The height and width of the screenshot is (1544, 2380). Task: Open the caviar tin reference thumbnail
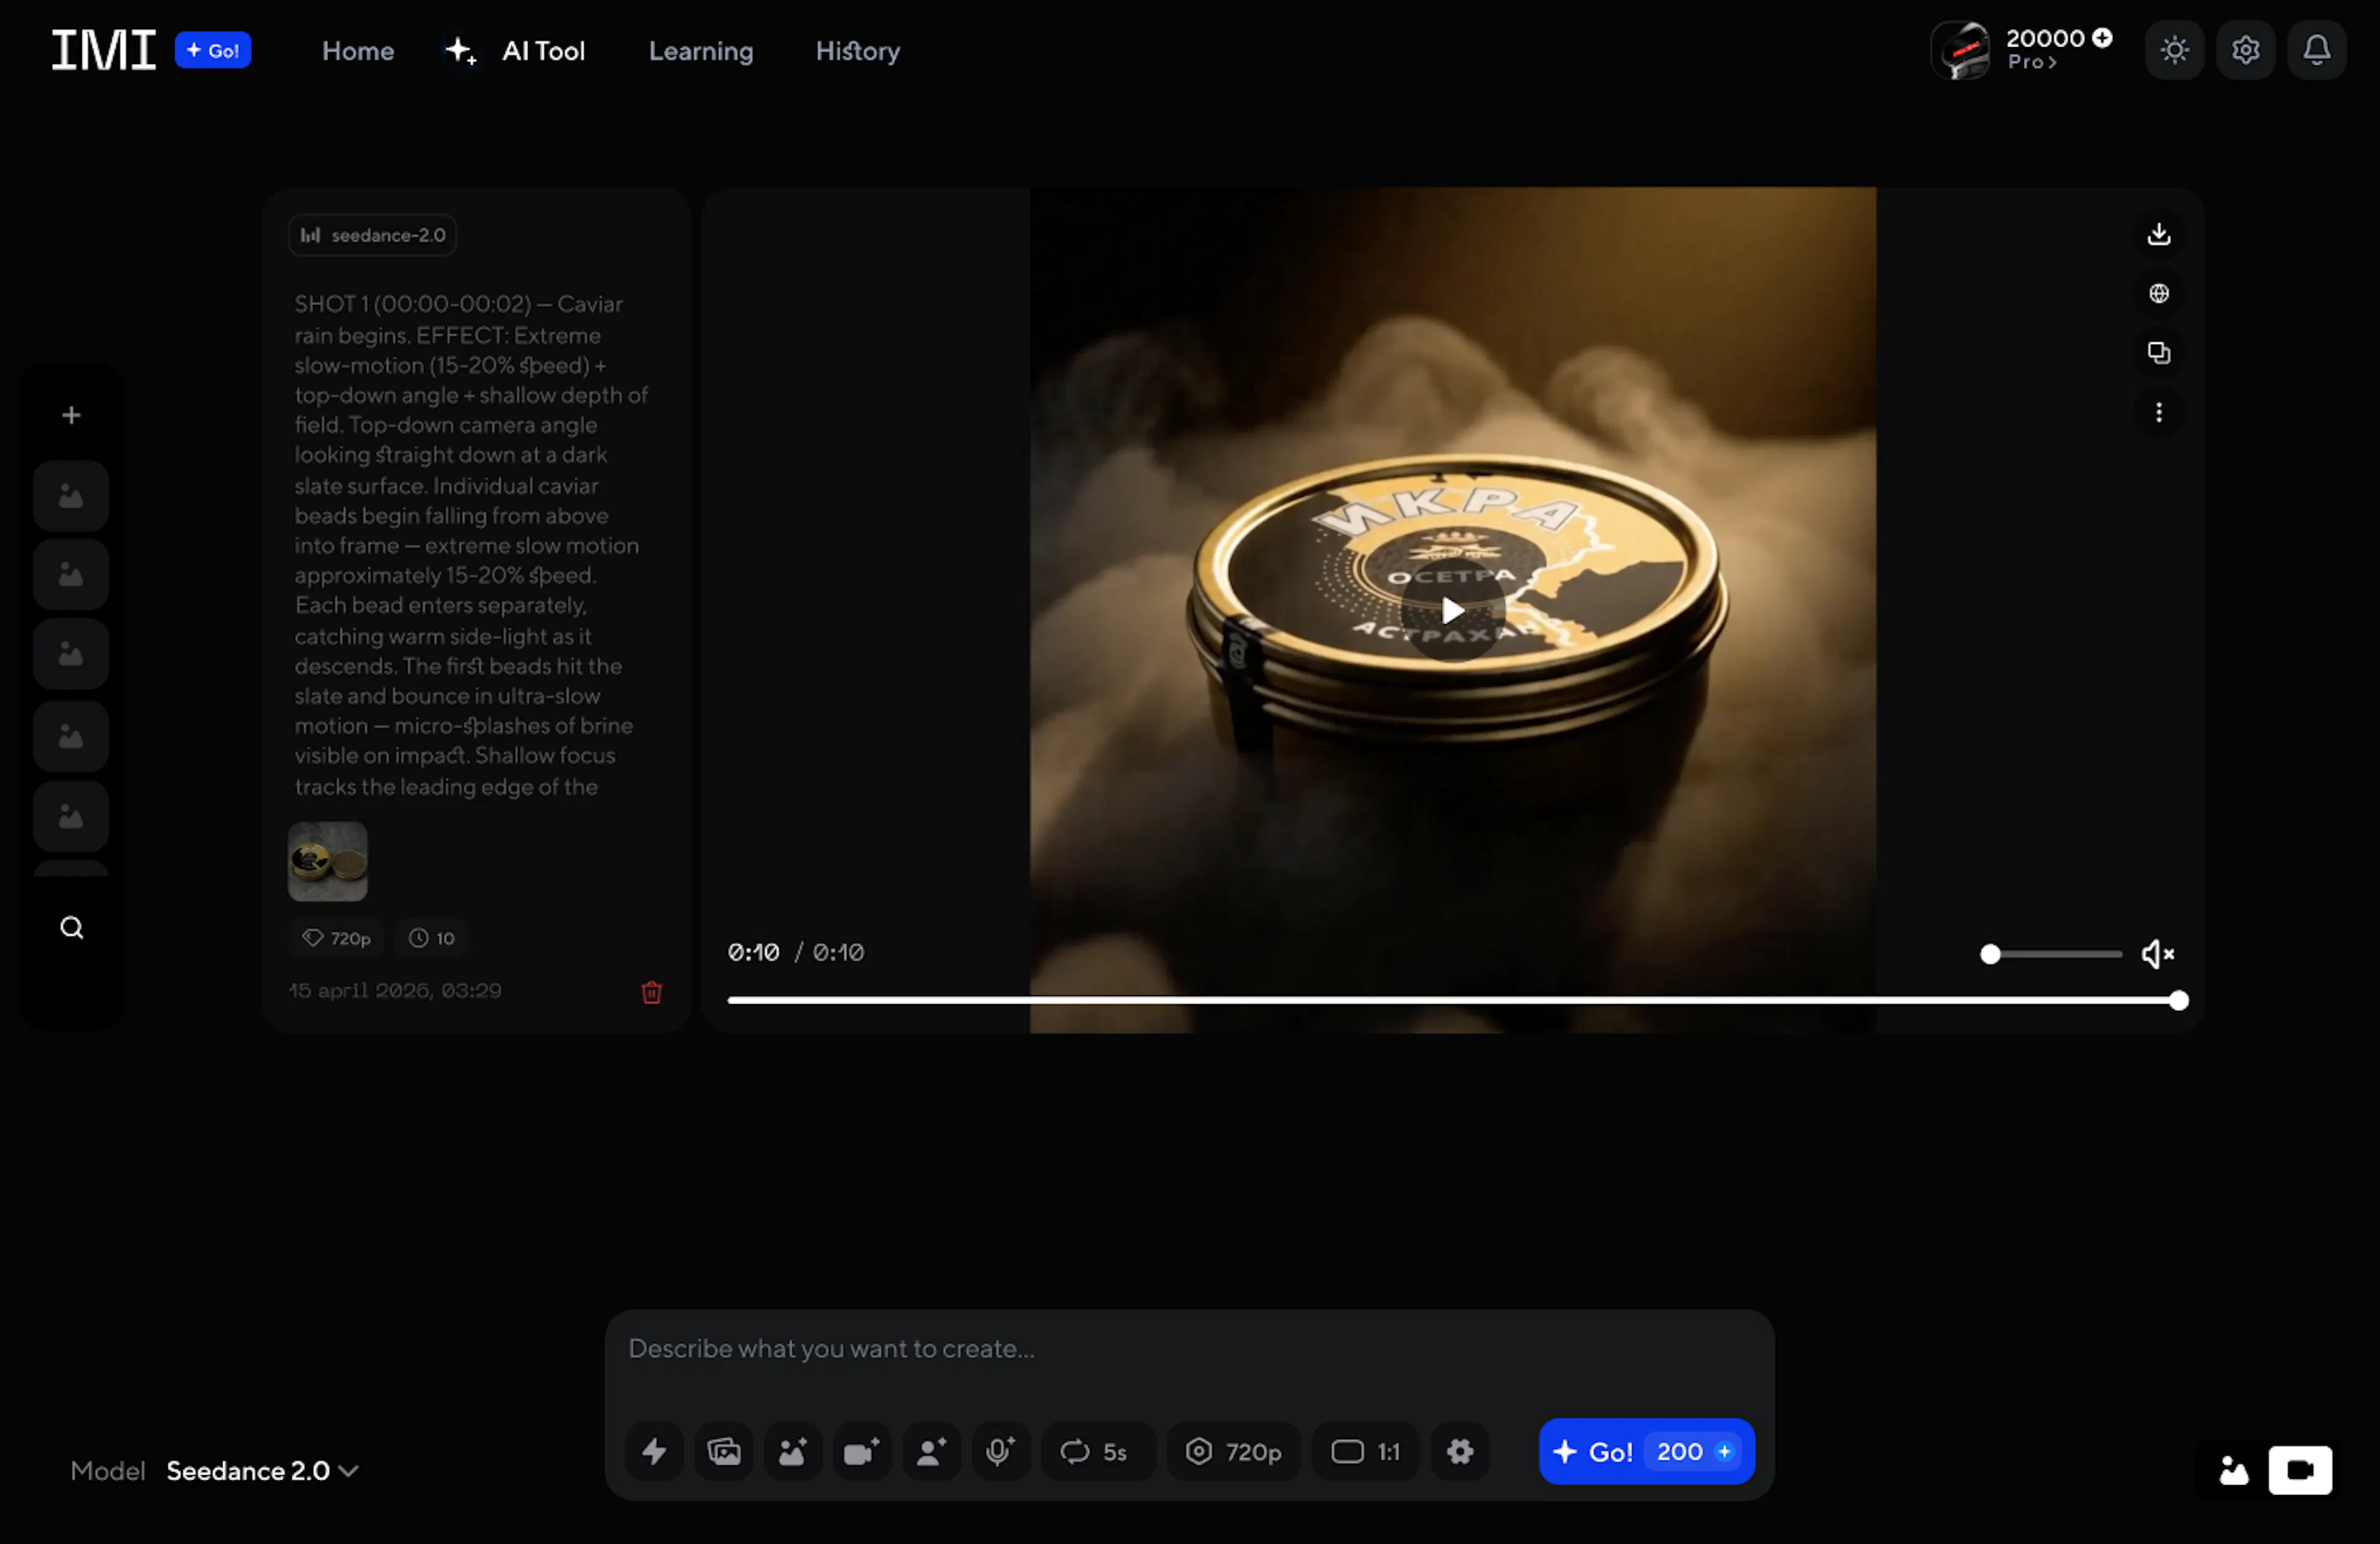[x=328, y=862]
